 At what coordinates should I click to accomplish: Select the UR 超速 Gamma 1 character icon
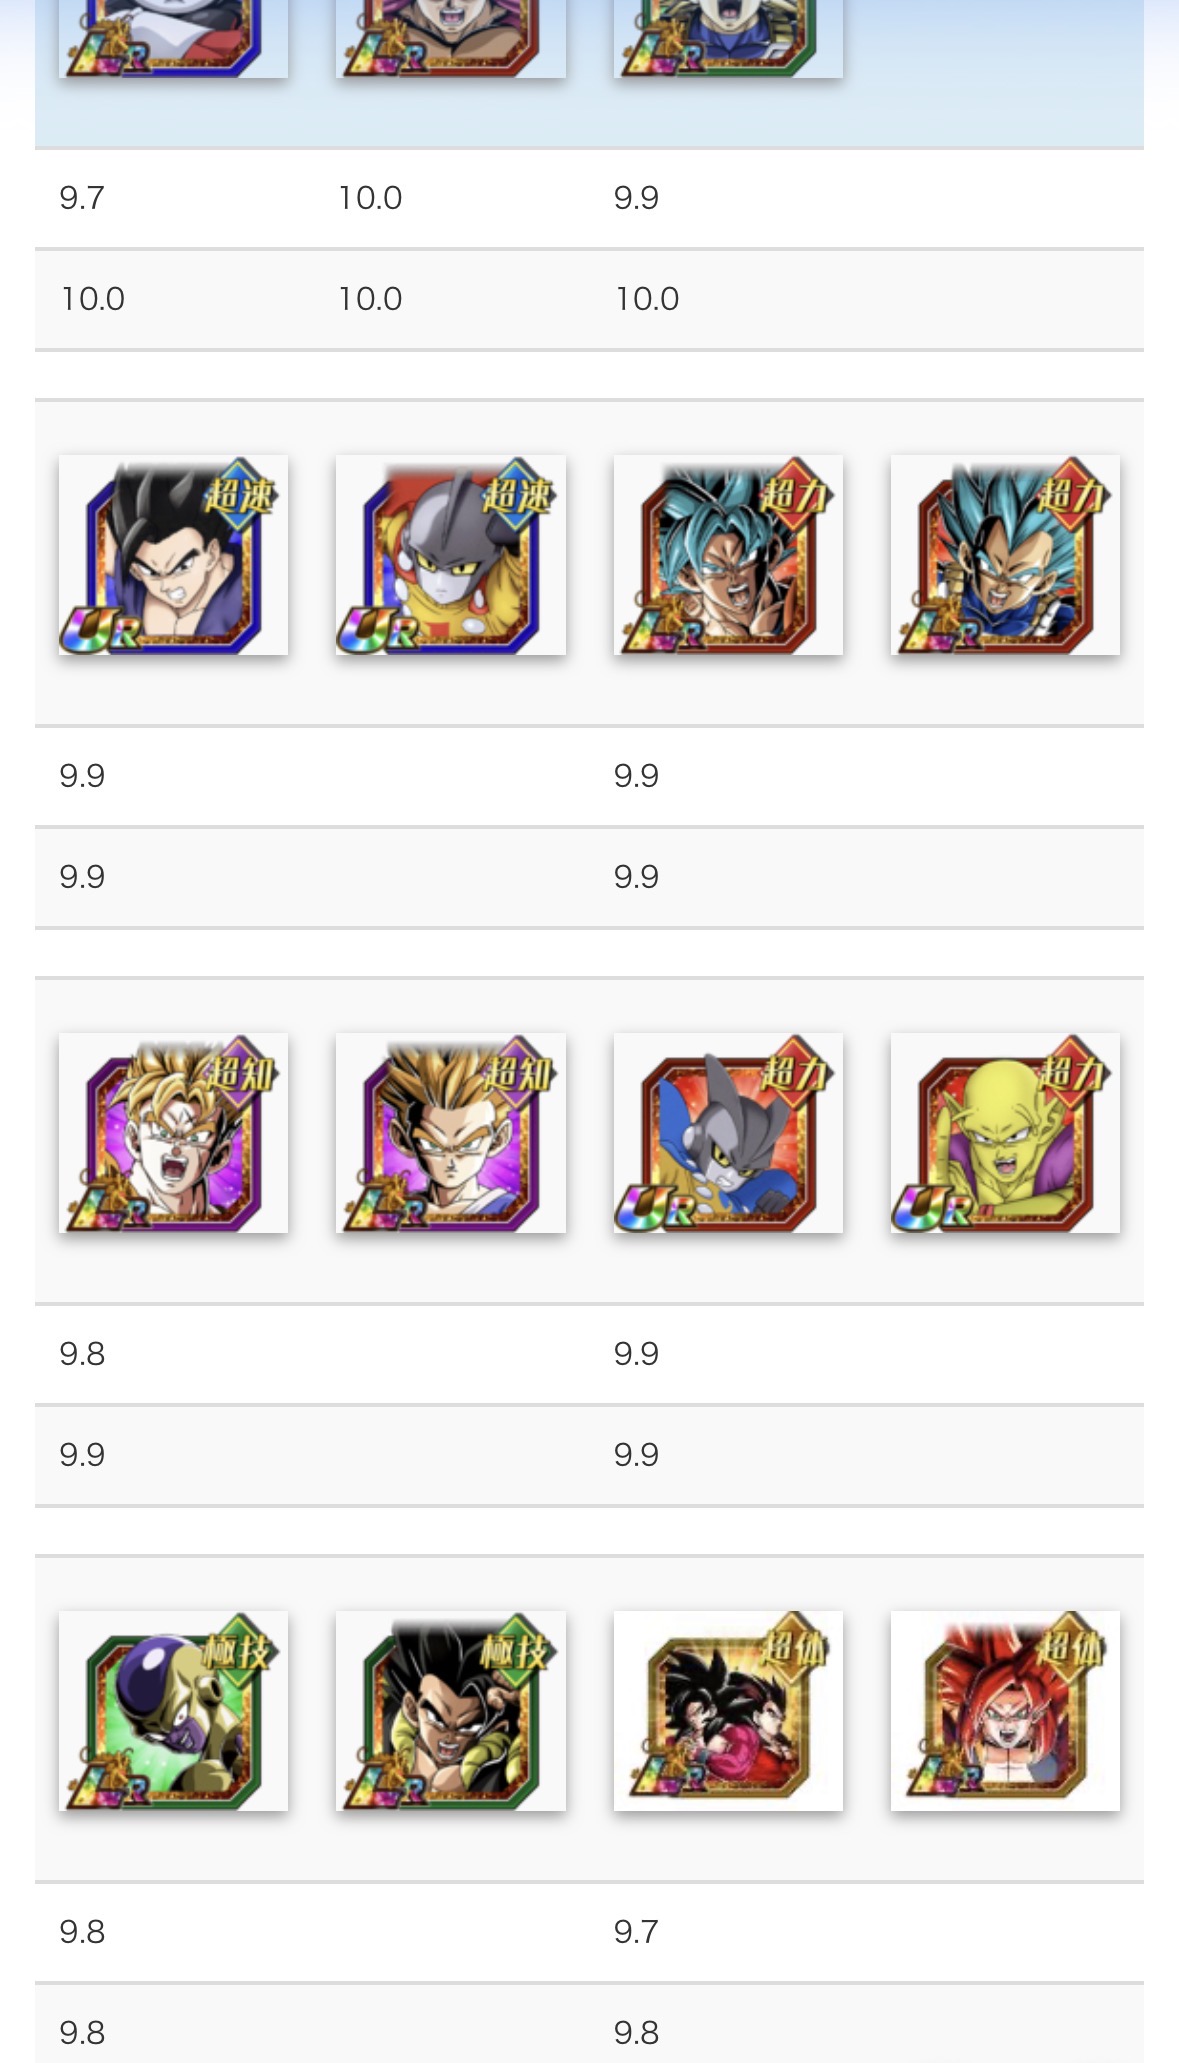click(x=451, y=555)
